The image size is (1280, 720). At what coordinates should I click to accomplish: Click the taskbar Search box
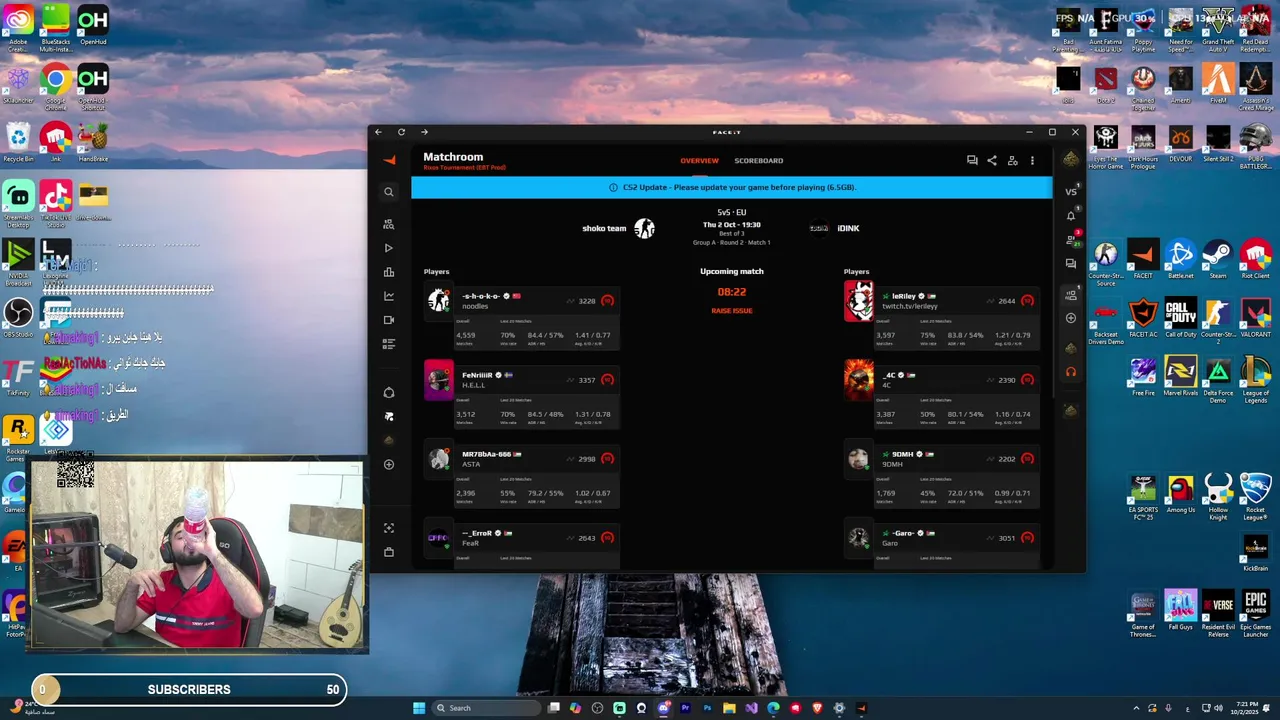[x=485, y=708]
